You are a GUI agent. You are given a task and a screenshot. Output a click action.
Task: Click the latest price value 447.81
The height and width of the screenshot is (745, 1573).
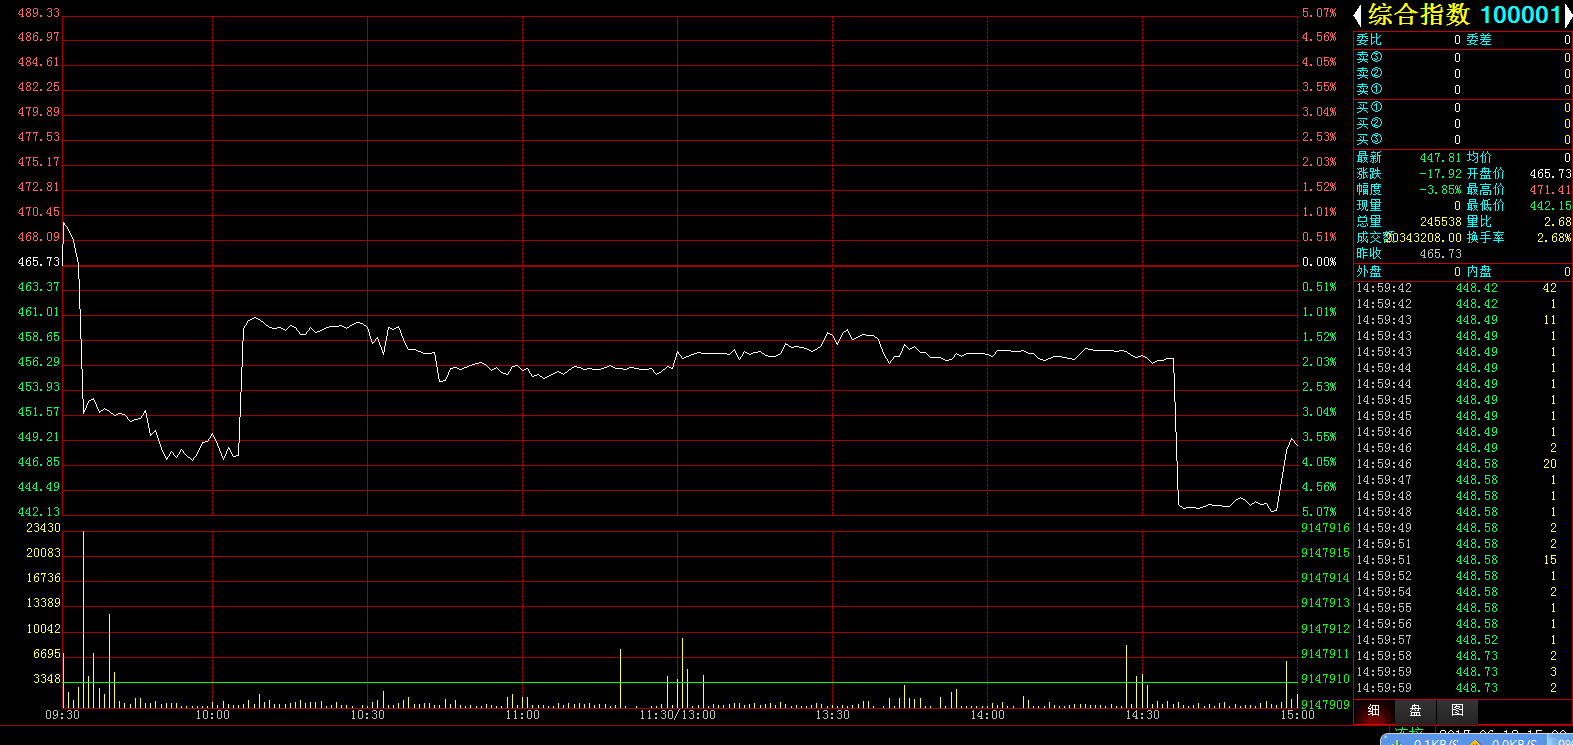1440,158
